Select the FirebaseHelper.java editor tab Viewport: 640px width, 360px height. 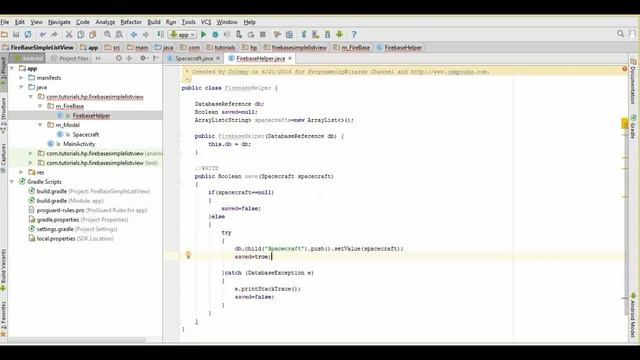coord(260,58)
